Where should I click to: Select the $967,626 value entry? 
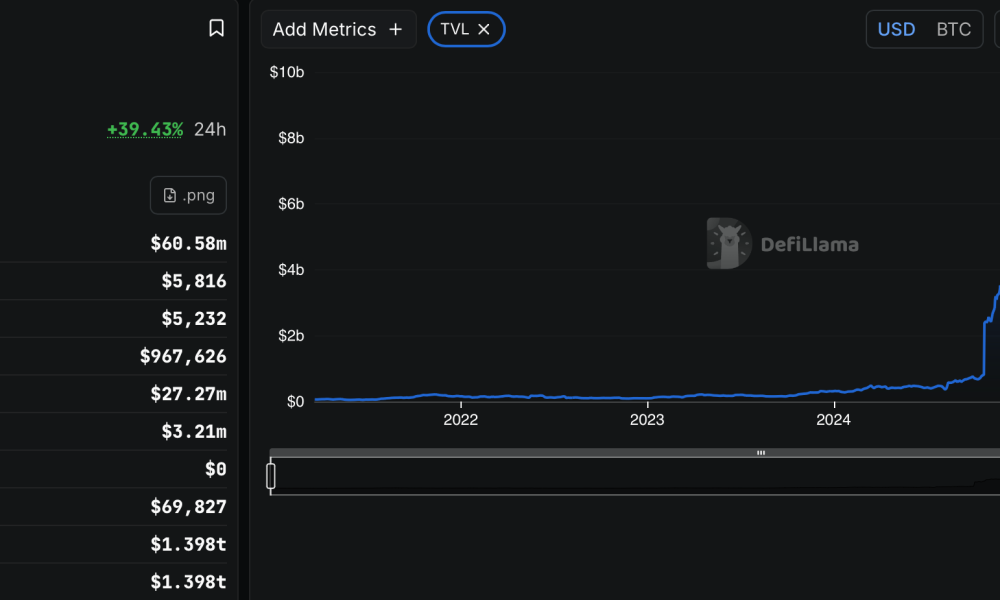click(x=183, y=356)
